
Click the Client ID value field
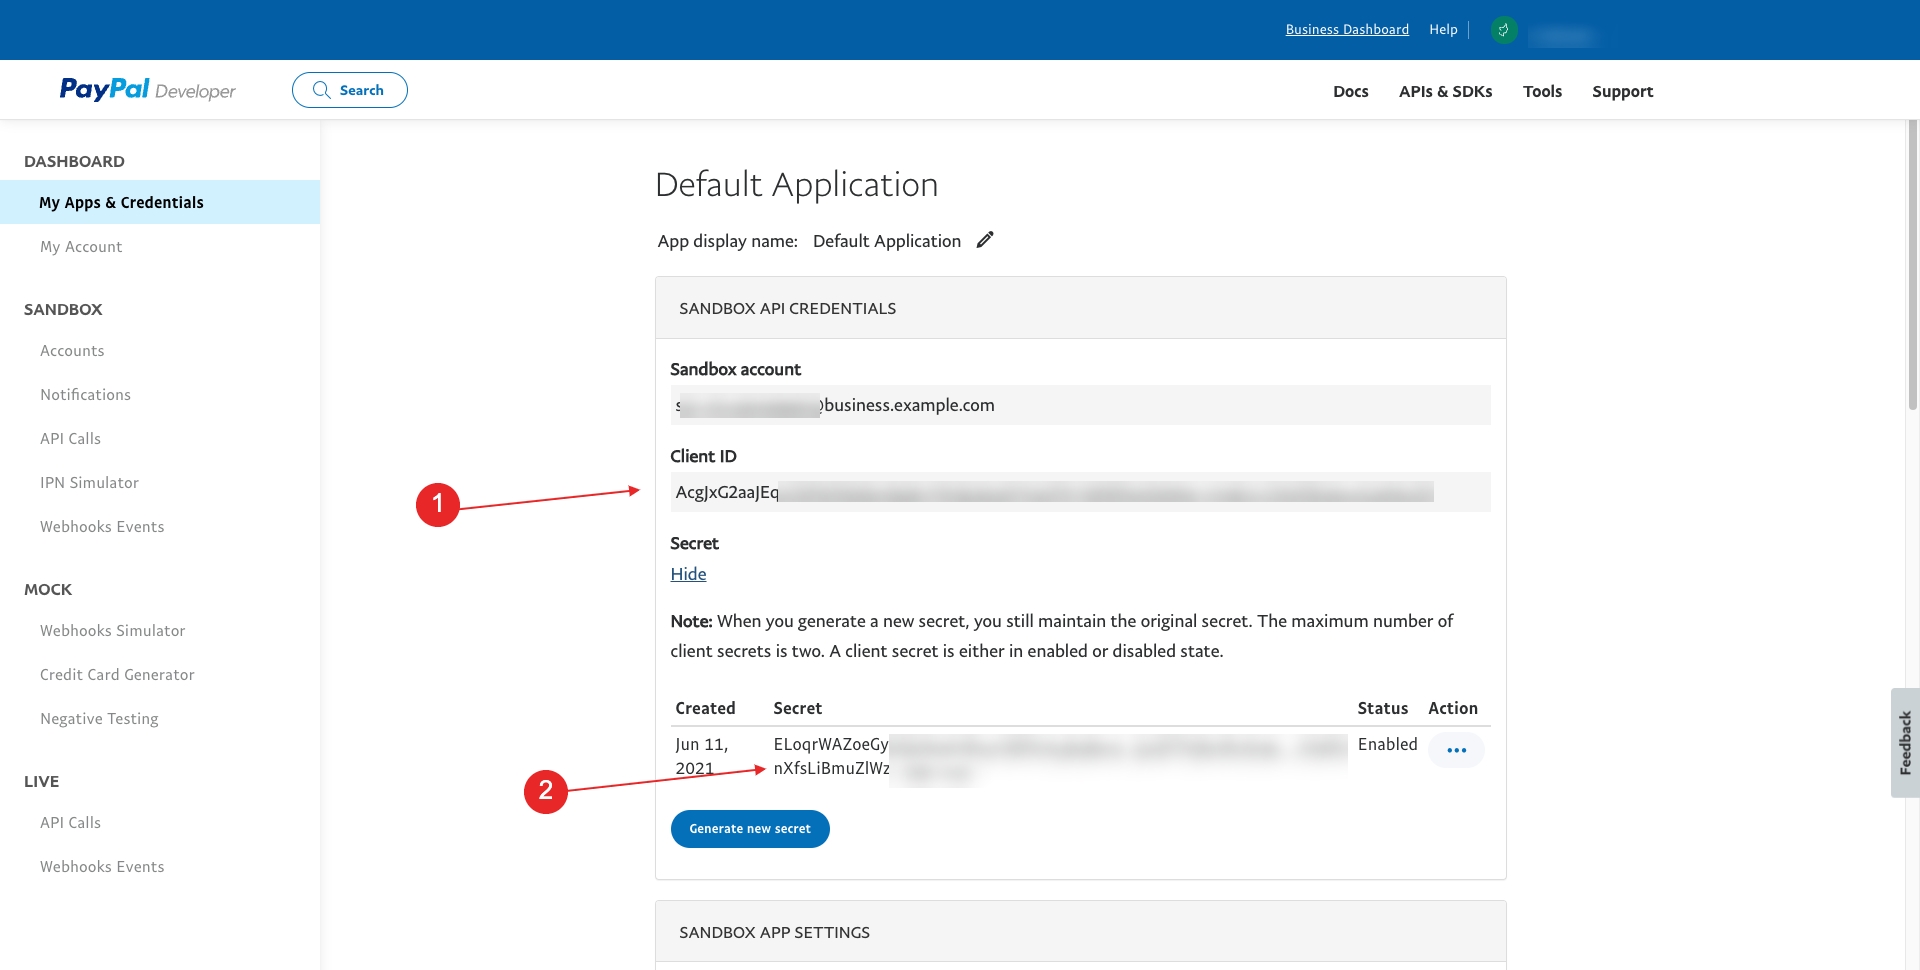pos(1080,492)
